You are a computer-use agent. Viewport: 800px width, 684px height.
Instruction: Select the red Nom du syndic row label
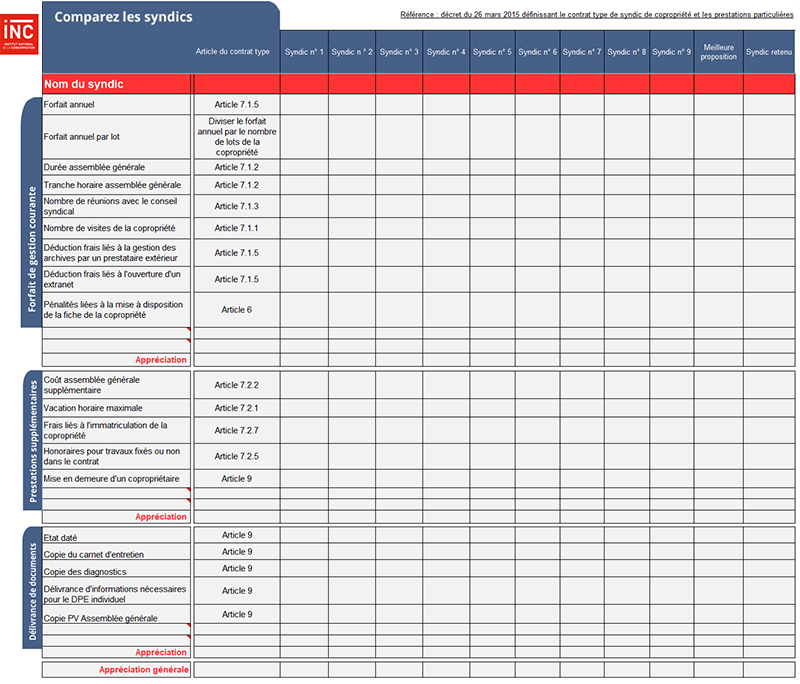coord(84,84)
